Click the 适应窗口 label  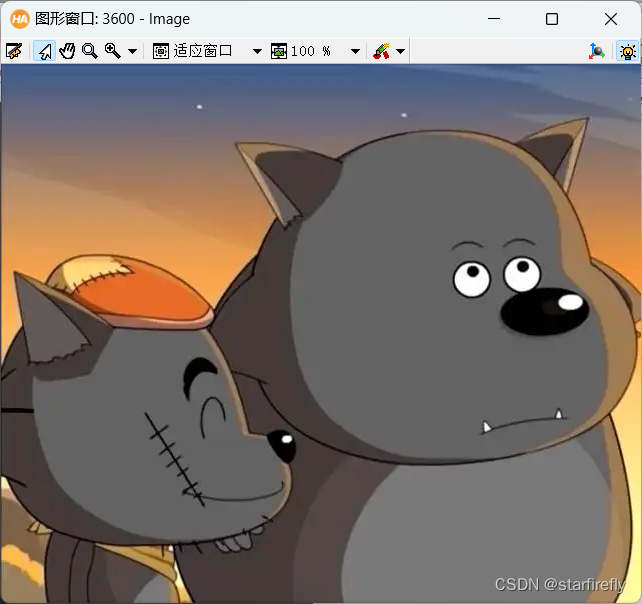coord(203,51)
